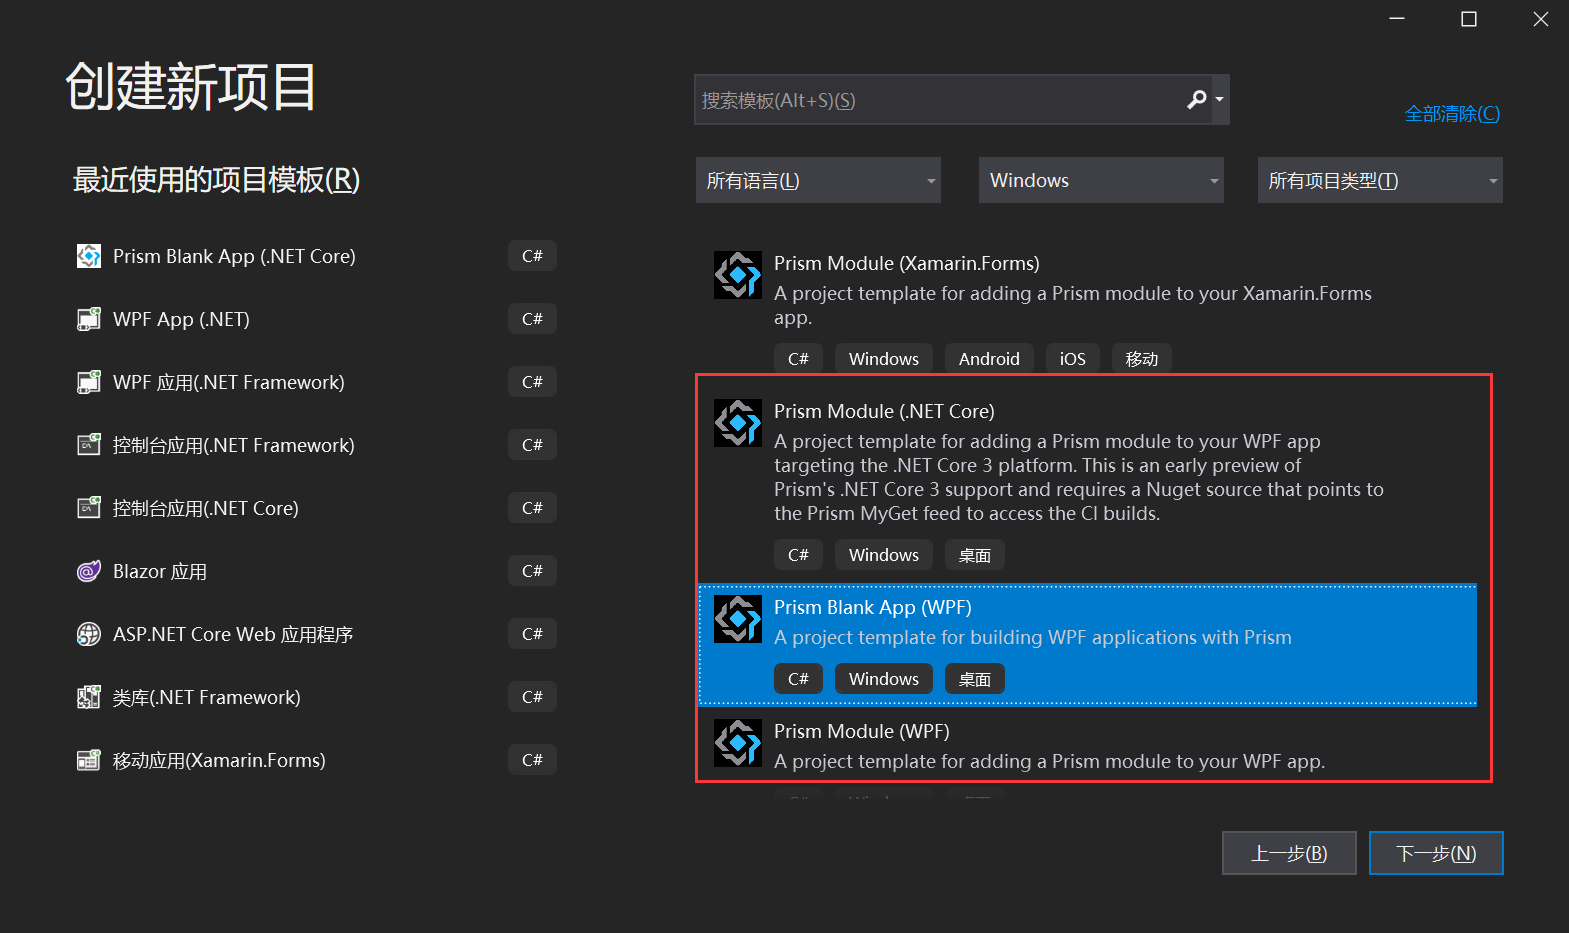The height and width of the screenshot is (933, 1569).
Task: Click the 控制台应用(.NET Core) template icon
Action: click(89, 508)
